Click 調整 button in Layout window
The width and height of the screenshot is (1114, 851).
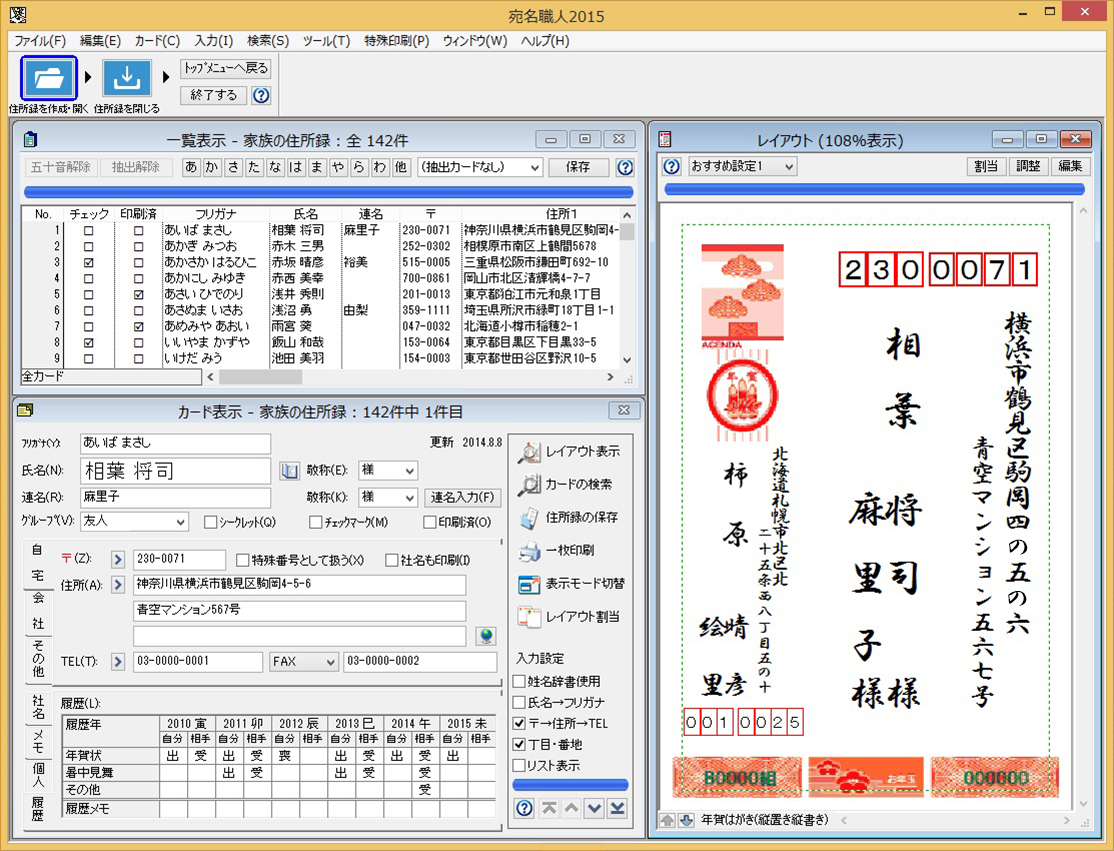point(1028,166)
